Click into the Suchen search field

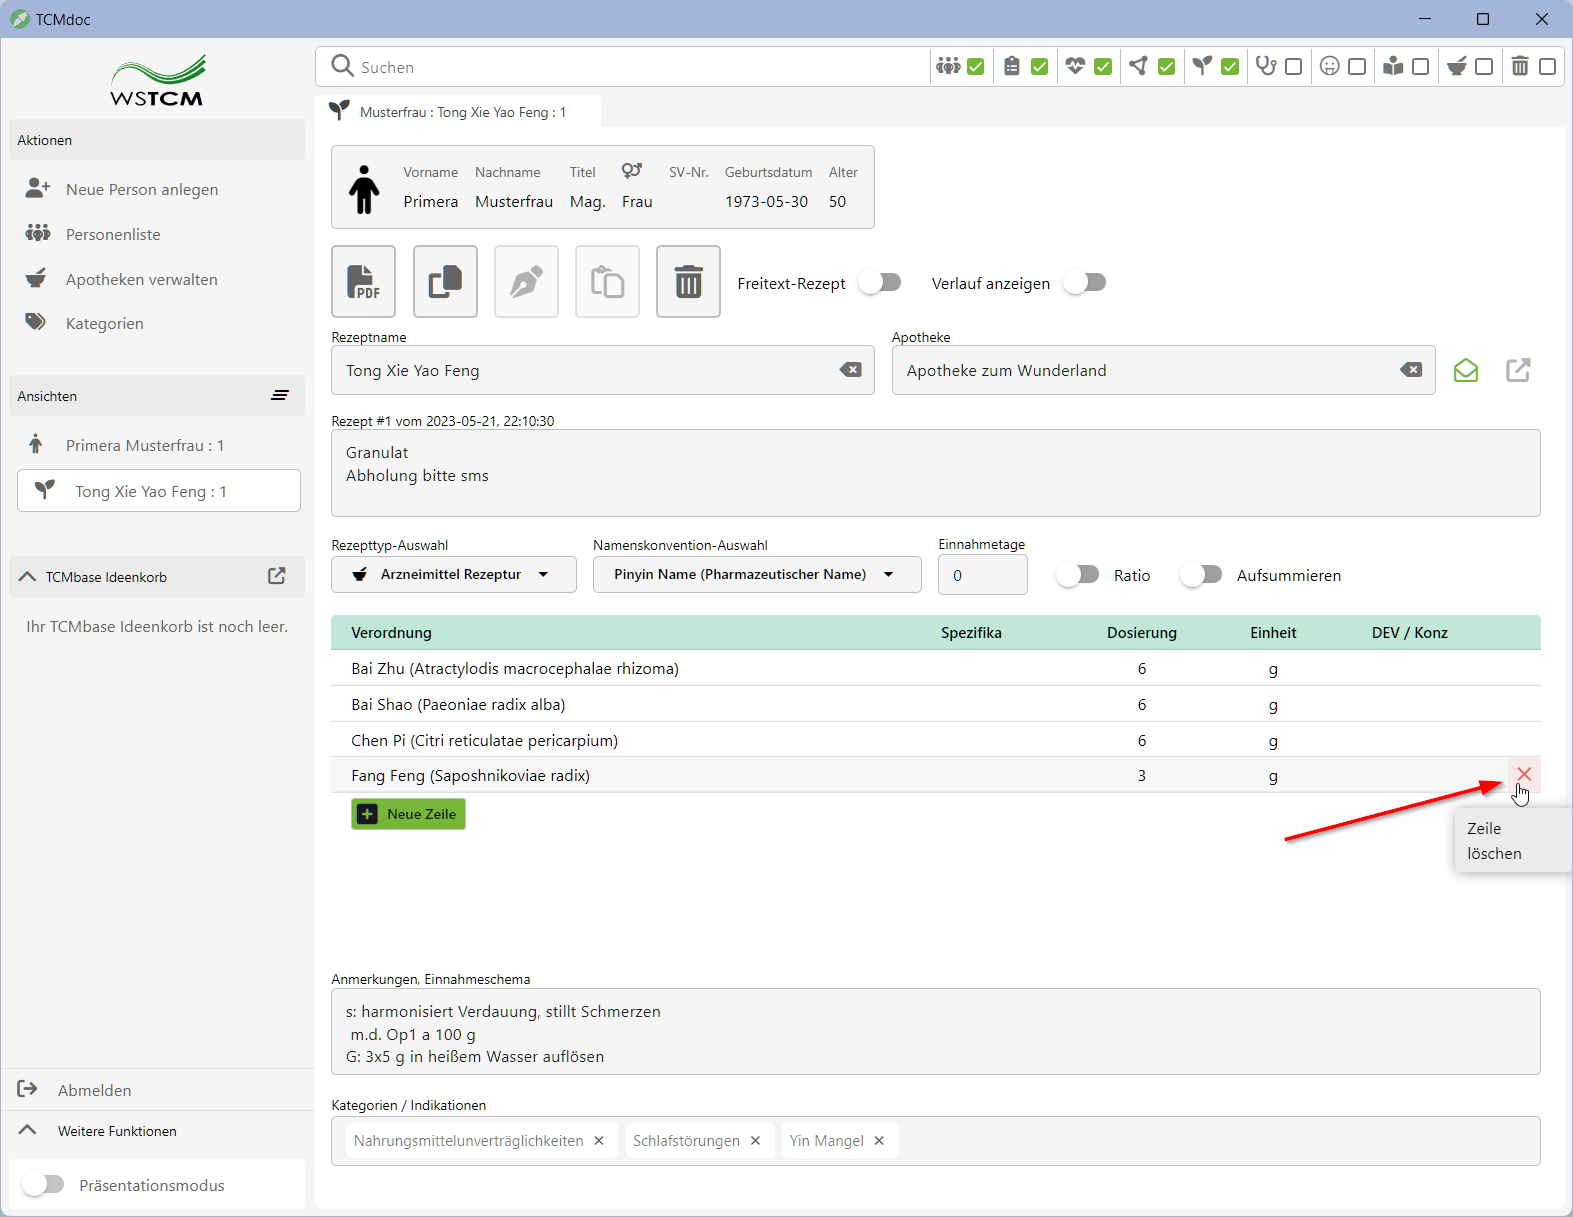click(x=640, y=67)
